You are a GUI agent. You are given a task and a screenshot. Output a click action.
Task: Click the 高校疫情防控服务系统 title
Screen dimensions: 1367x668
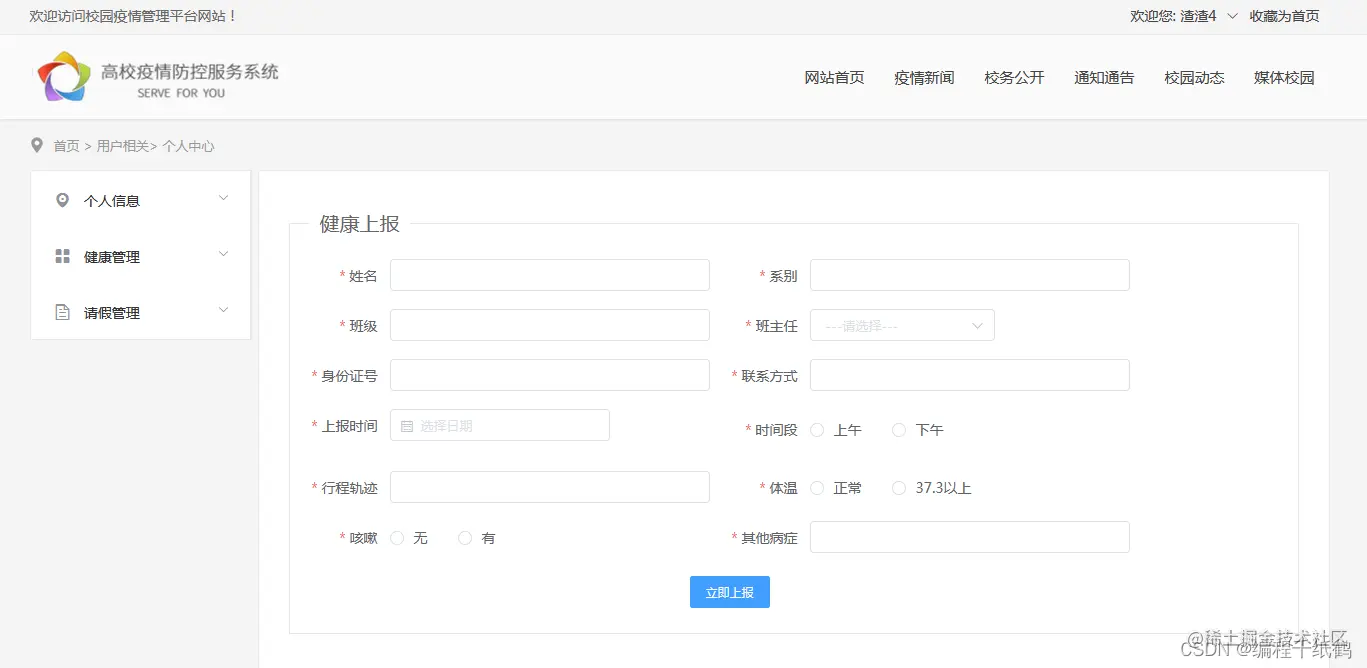tap(190, 71)
